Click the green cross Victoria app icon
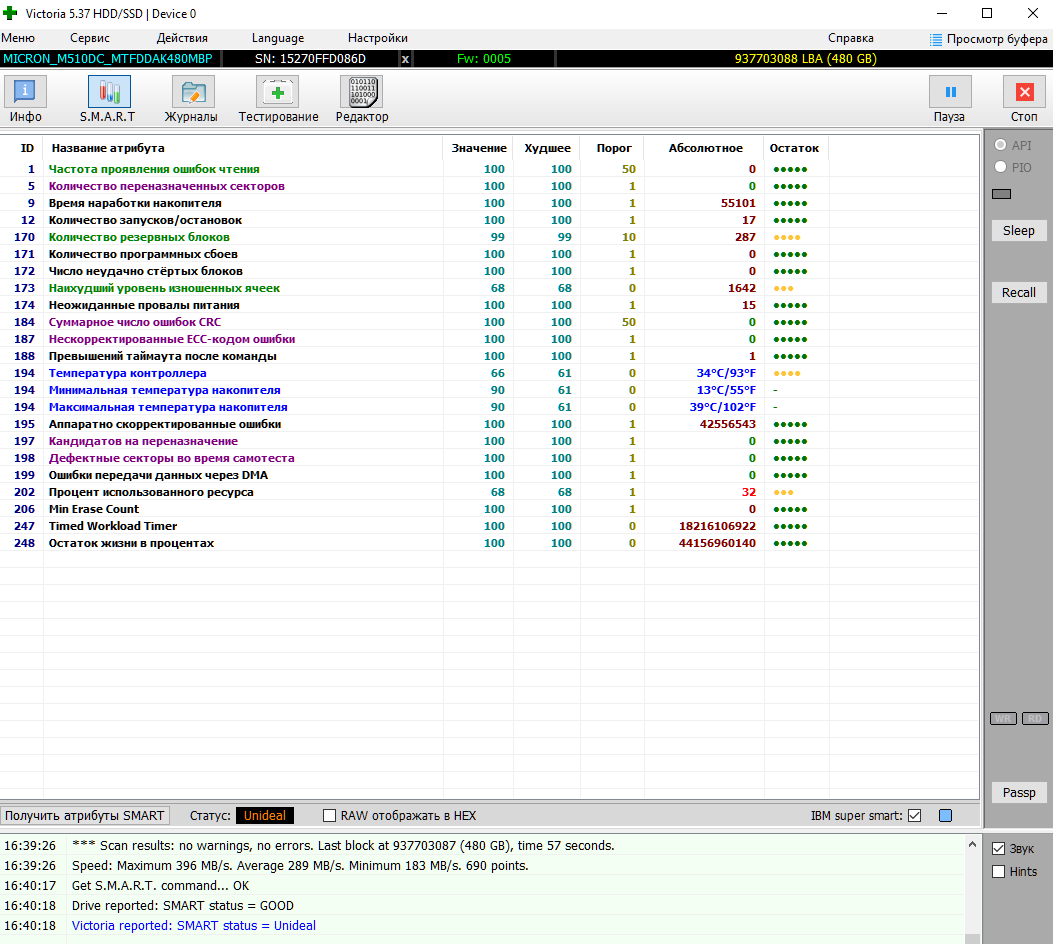This screenshot has width=1053, height=944. [10, 13]
